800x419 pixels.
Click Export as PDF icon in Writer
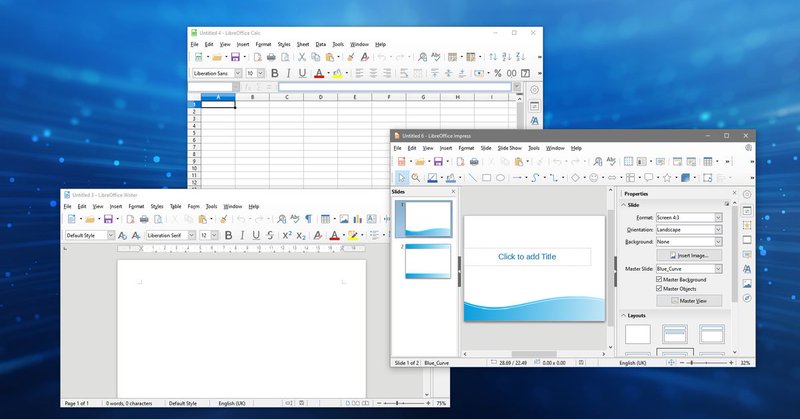131,219
